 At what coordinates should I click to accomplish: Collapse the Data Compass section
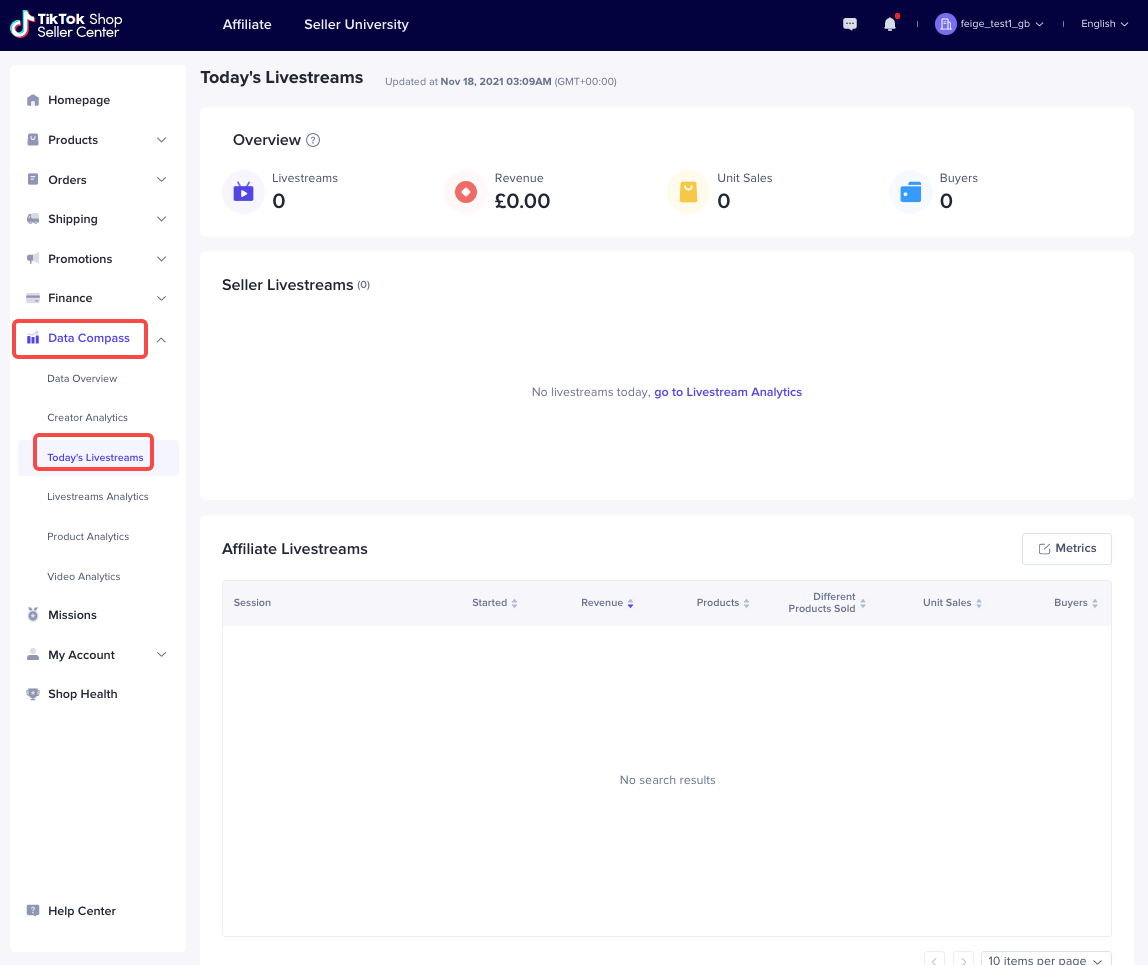(161, 339)
